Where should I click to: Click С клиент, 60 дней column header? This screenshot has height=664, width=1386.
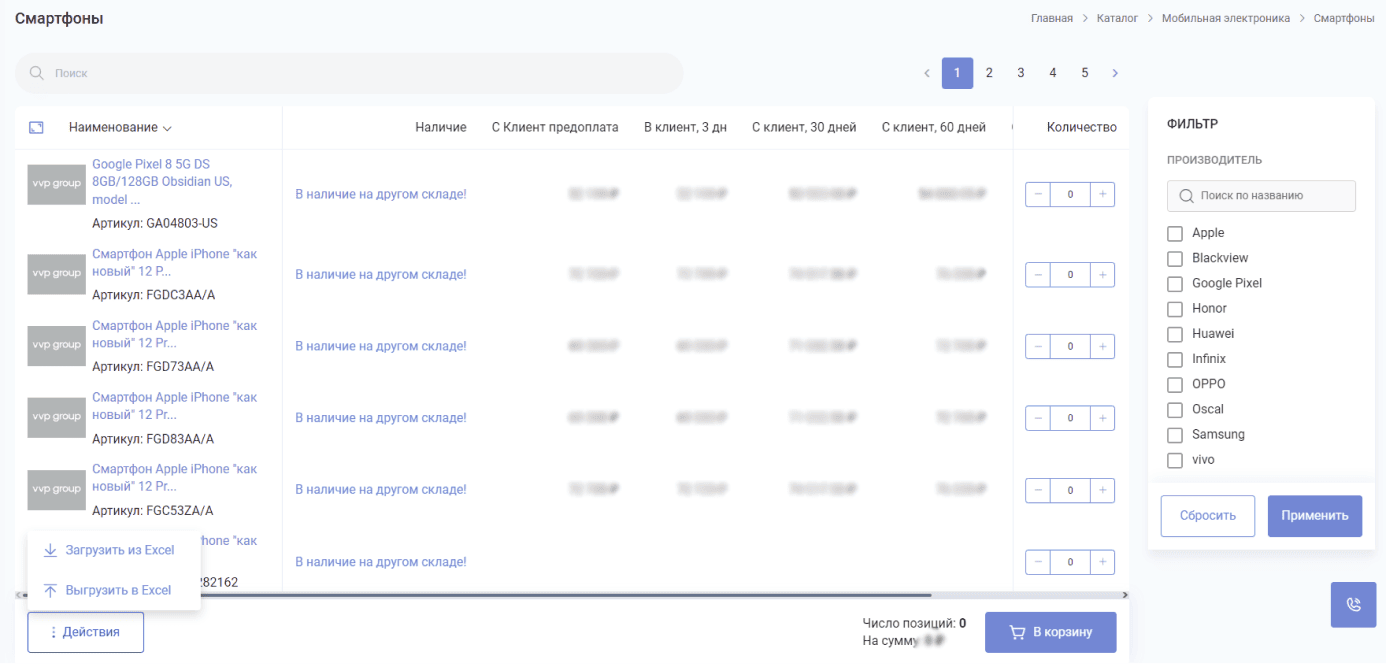pos(934,127)
